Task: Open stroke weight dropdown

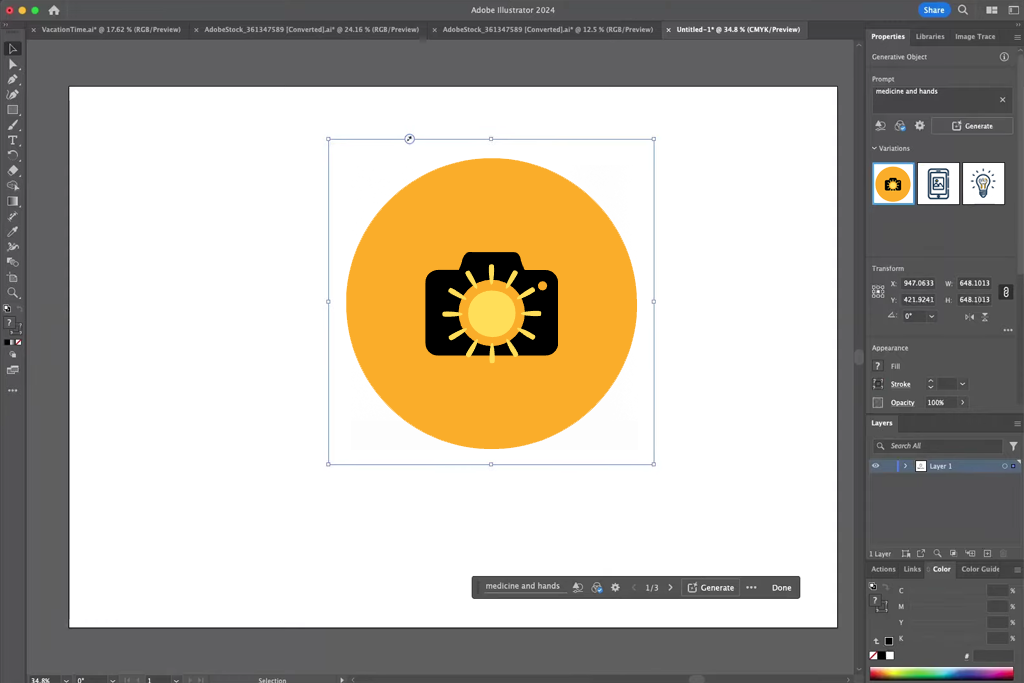Action: tap(962, 384)
